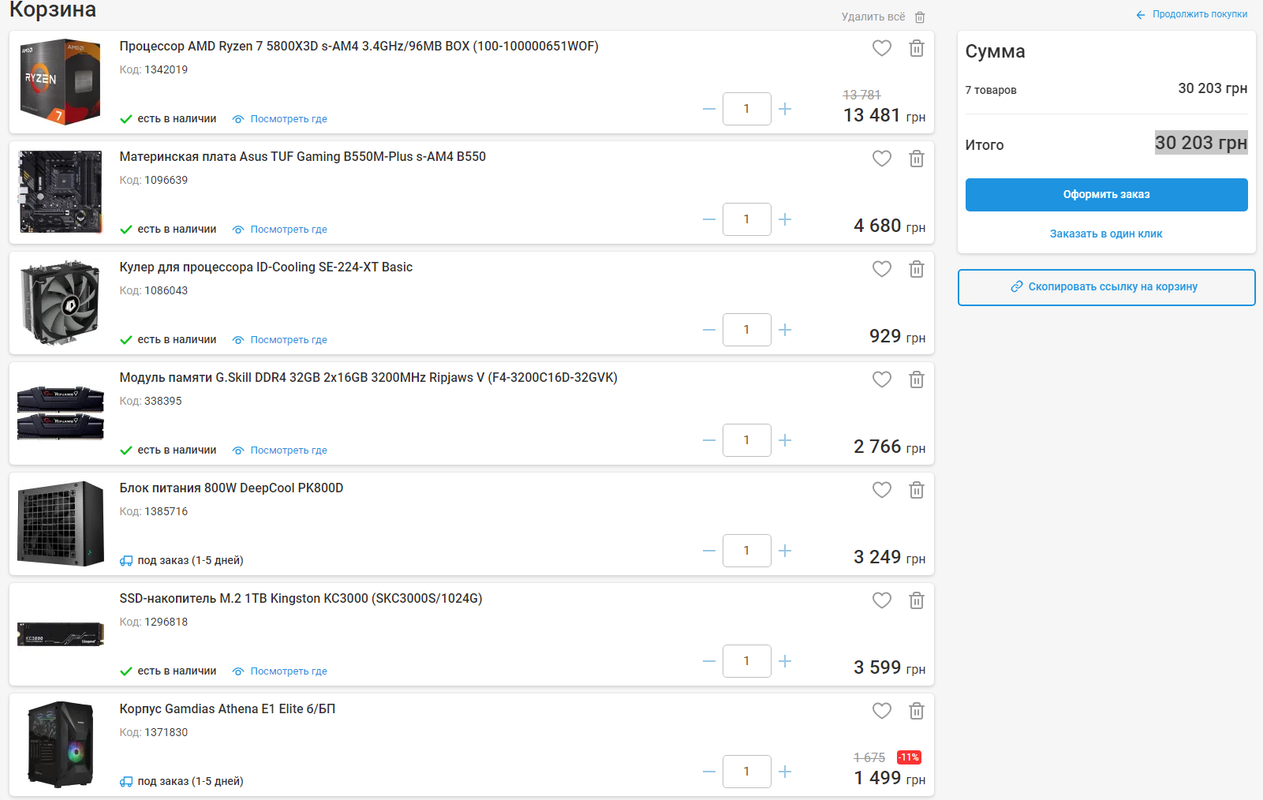
Task: Click the ID-Cooling cooler product image
Action: pyautogui.click(x=60, y=303)
